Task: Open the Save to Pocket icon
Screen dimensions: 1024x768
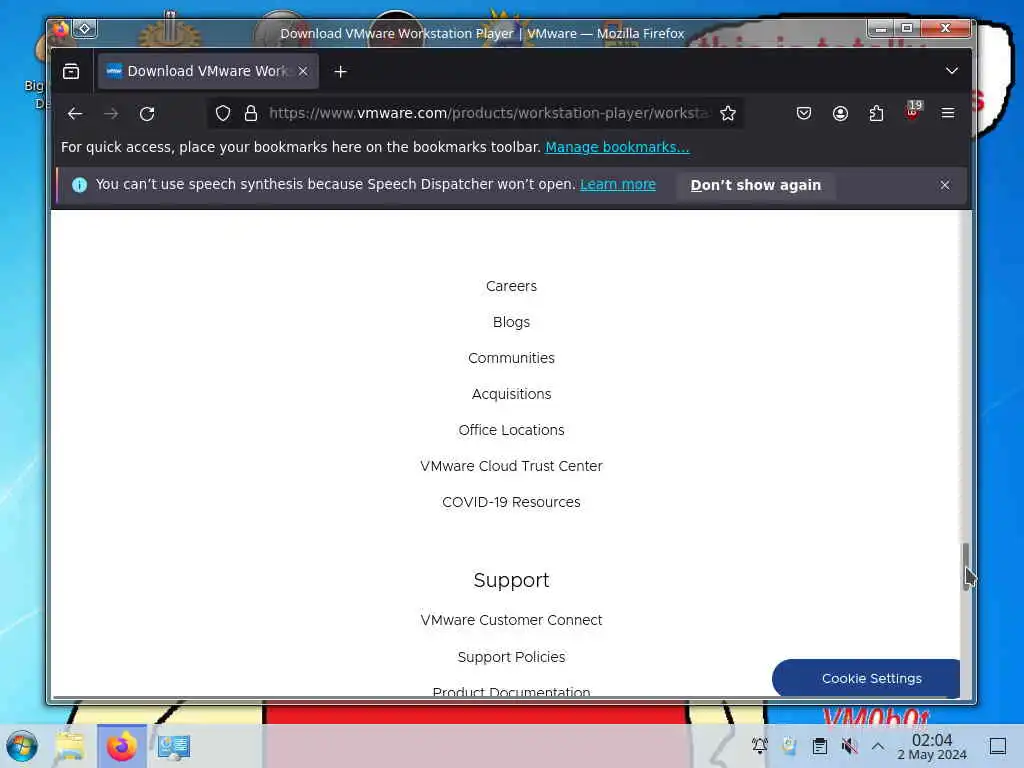Action: point(804,114)
